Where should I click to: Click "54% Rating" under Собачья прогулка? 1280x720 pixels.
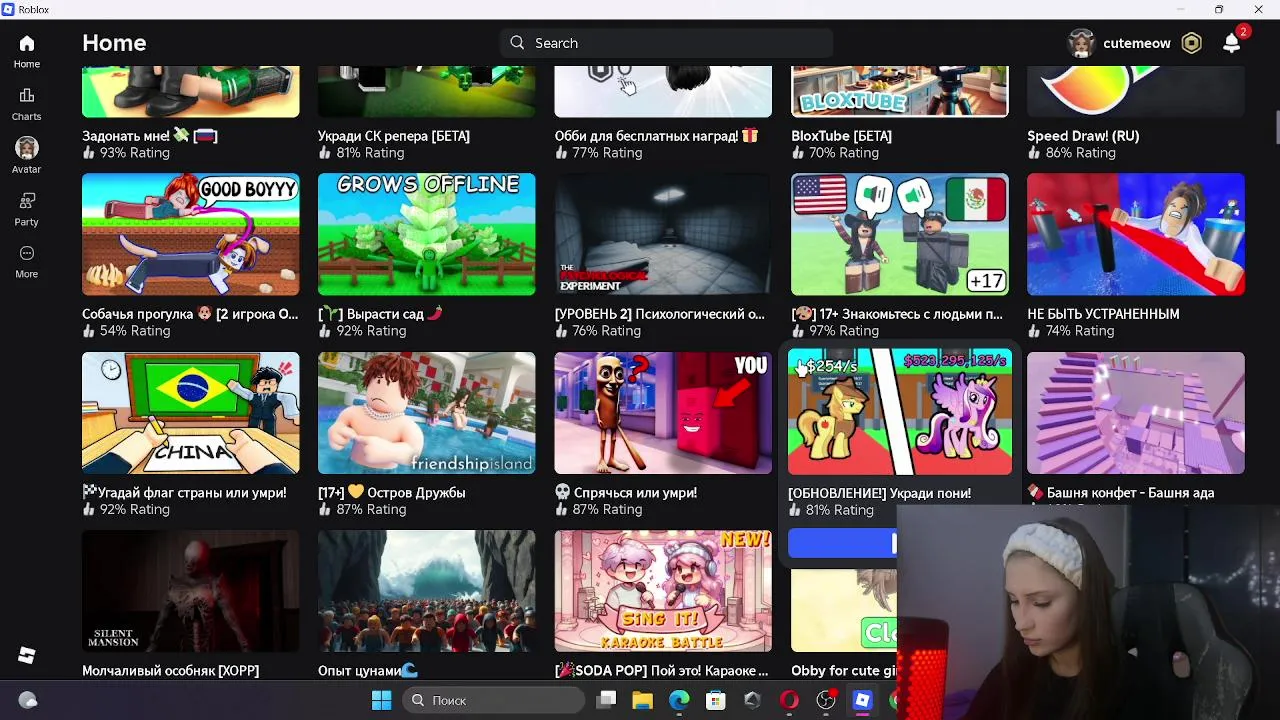[135, 331]
